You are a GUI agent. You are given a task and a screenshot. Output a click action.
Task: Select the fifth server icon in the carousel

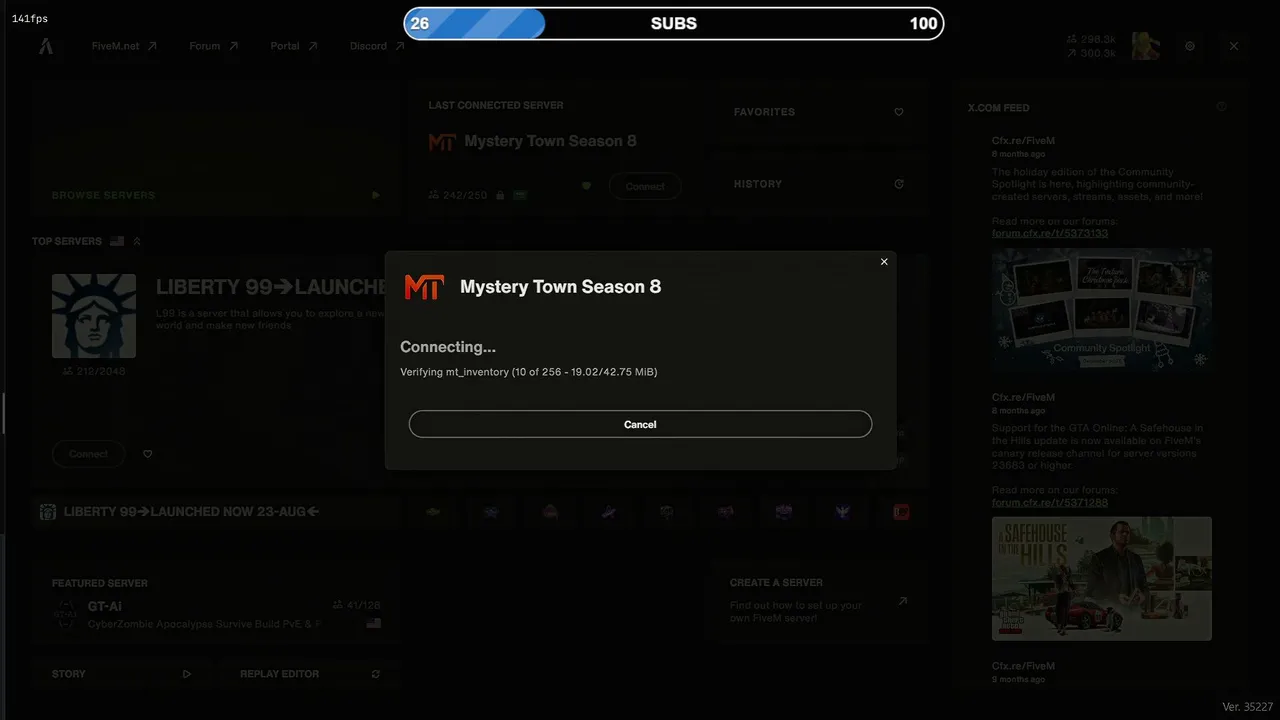pyautogui.click(x=667, y=512)
